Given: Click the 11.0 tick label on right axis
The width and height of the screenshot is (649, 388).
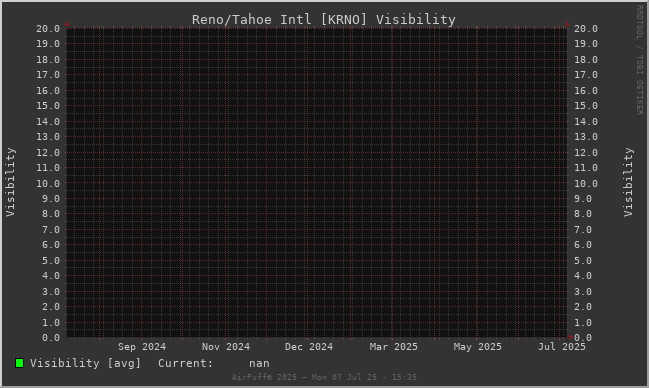Looking at the screenshot, I should (586, 168).
